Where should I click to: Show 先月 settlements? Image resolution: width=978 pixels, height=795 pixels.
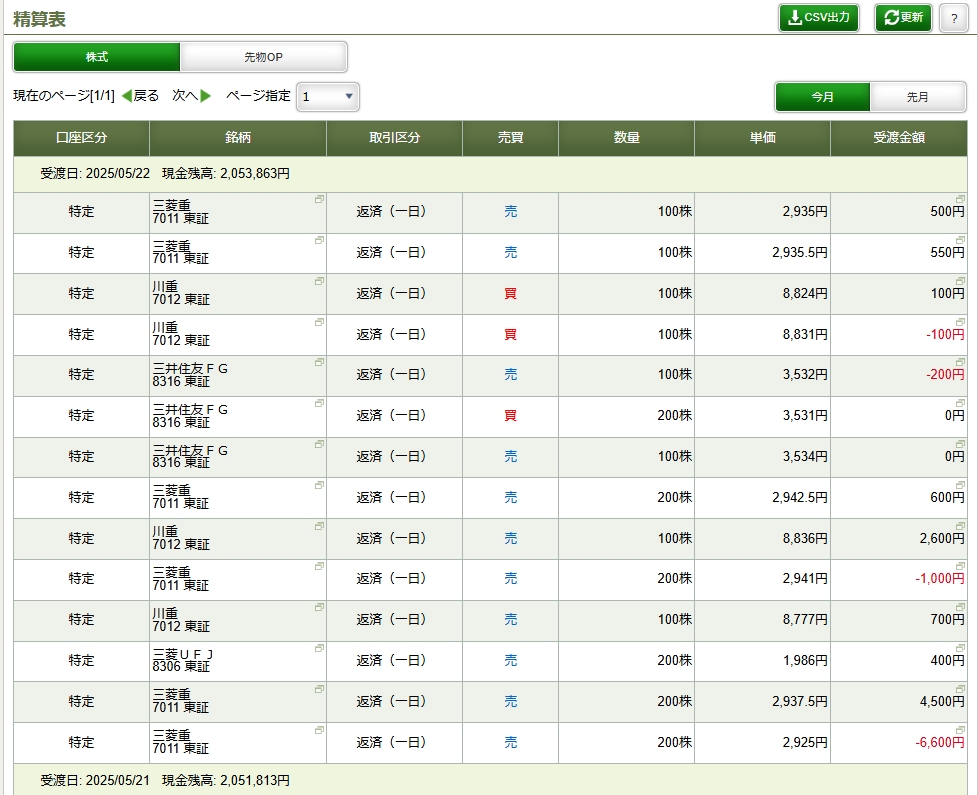click(917, 97)
